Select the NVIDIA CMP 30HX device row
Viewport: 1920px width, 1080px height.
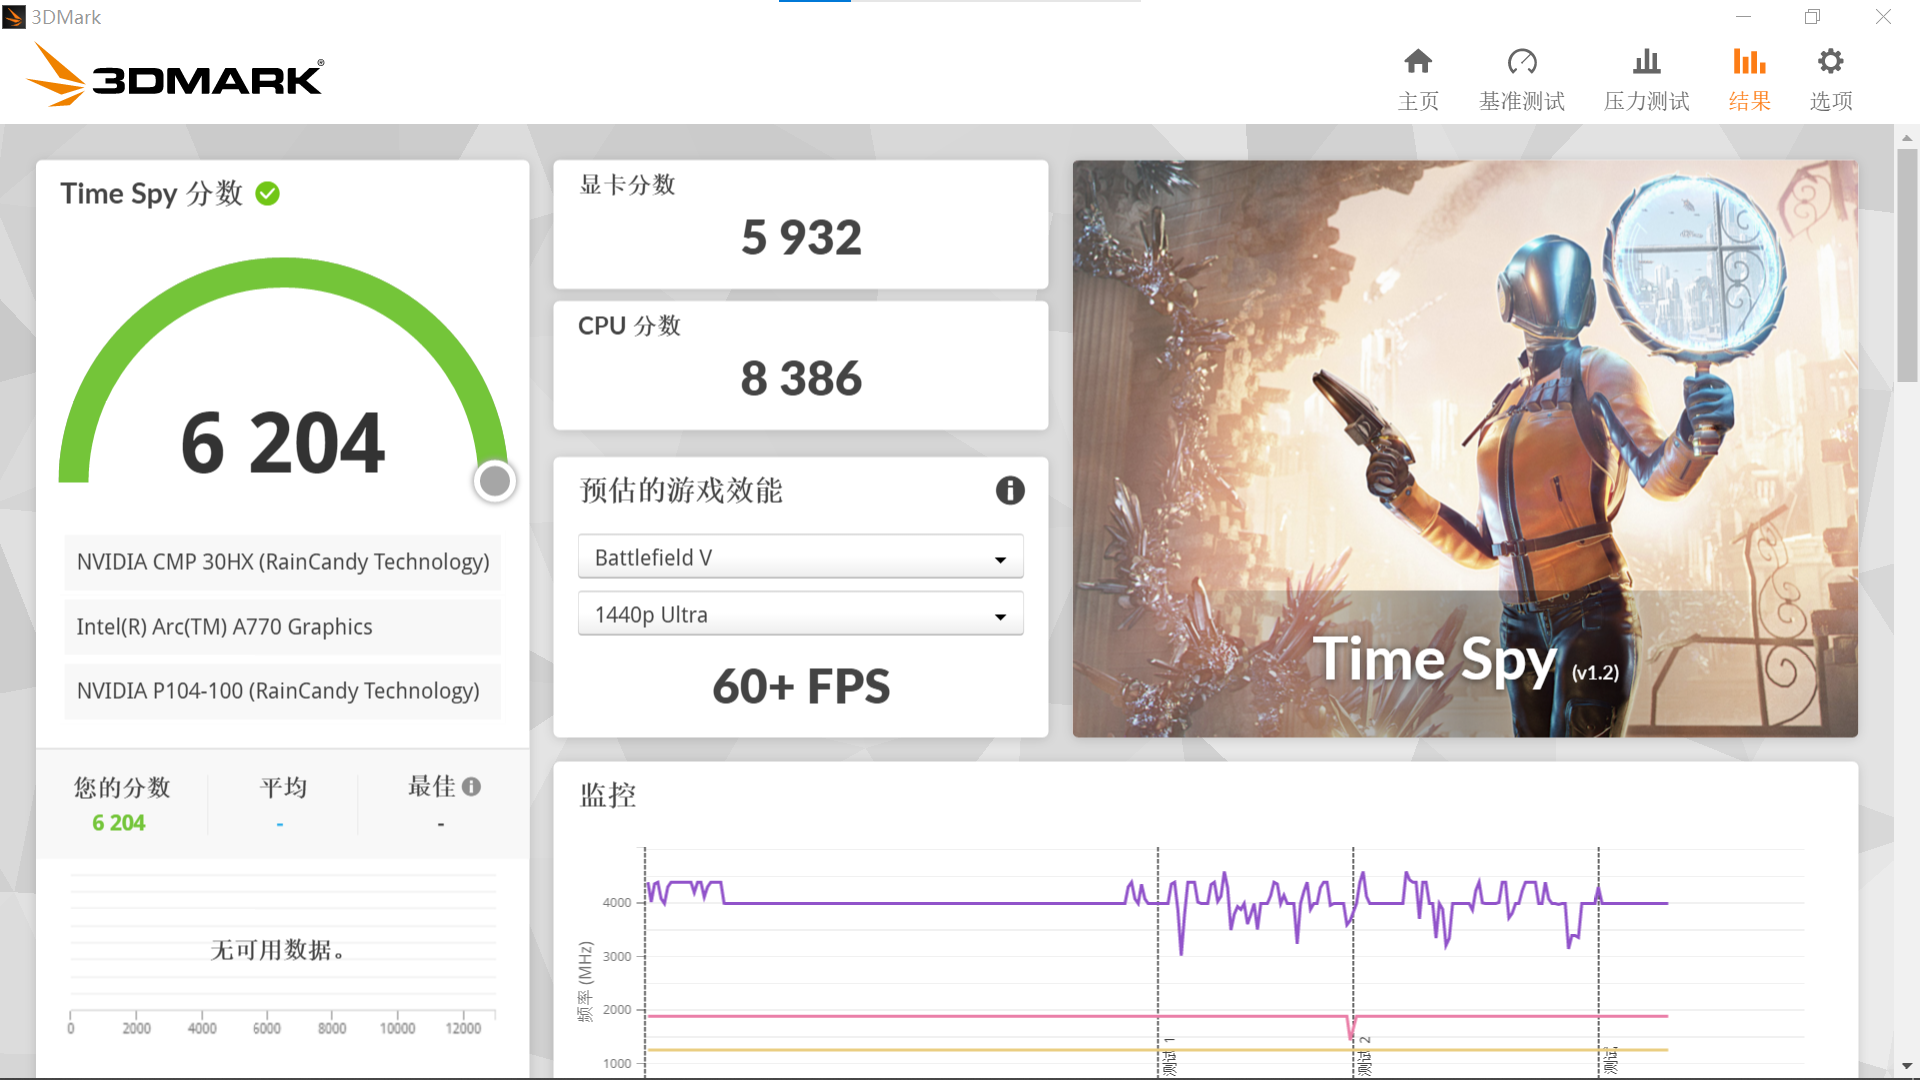(x=283, y=562)
